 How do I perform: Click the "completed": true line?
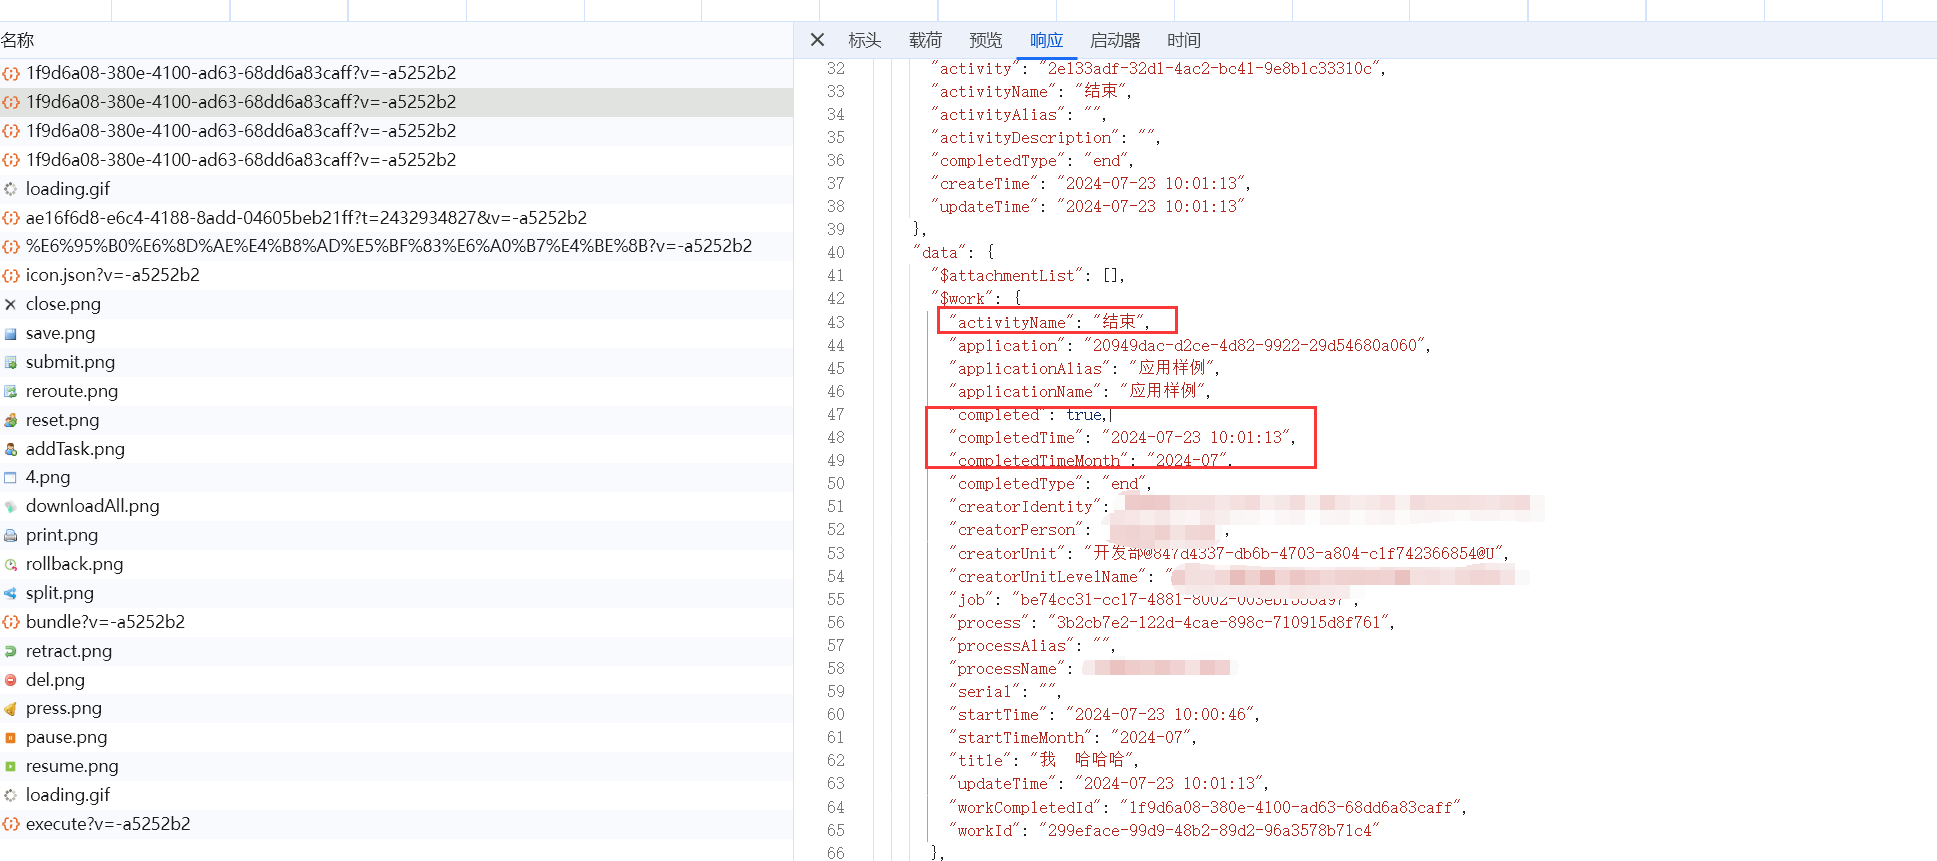[x=1030, y=415]
